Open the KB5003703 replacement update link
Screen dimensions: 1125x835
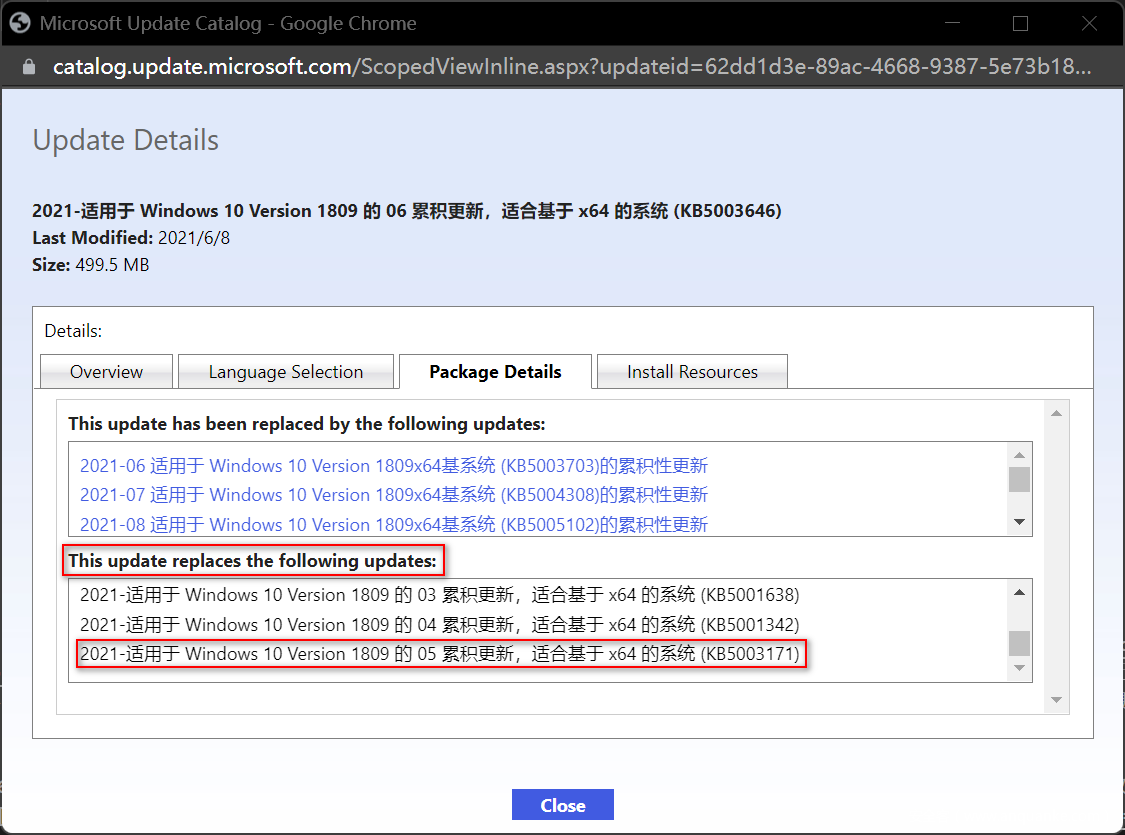(394, 465)
